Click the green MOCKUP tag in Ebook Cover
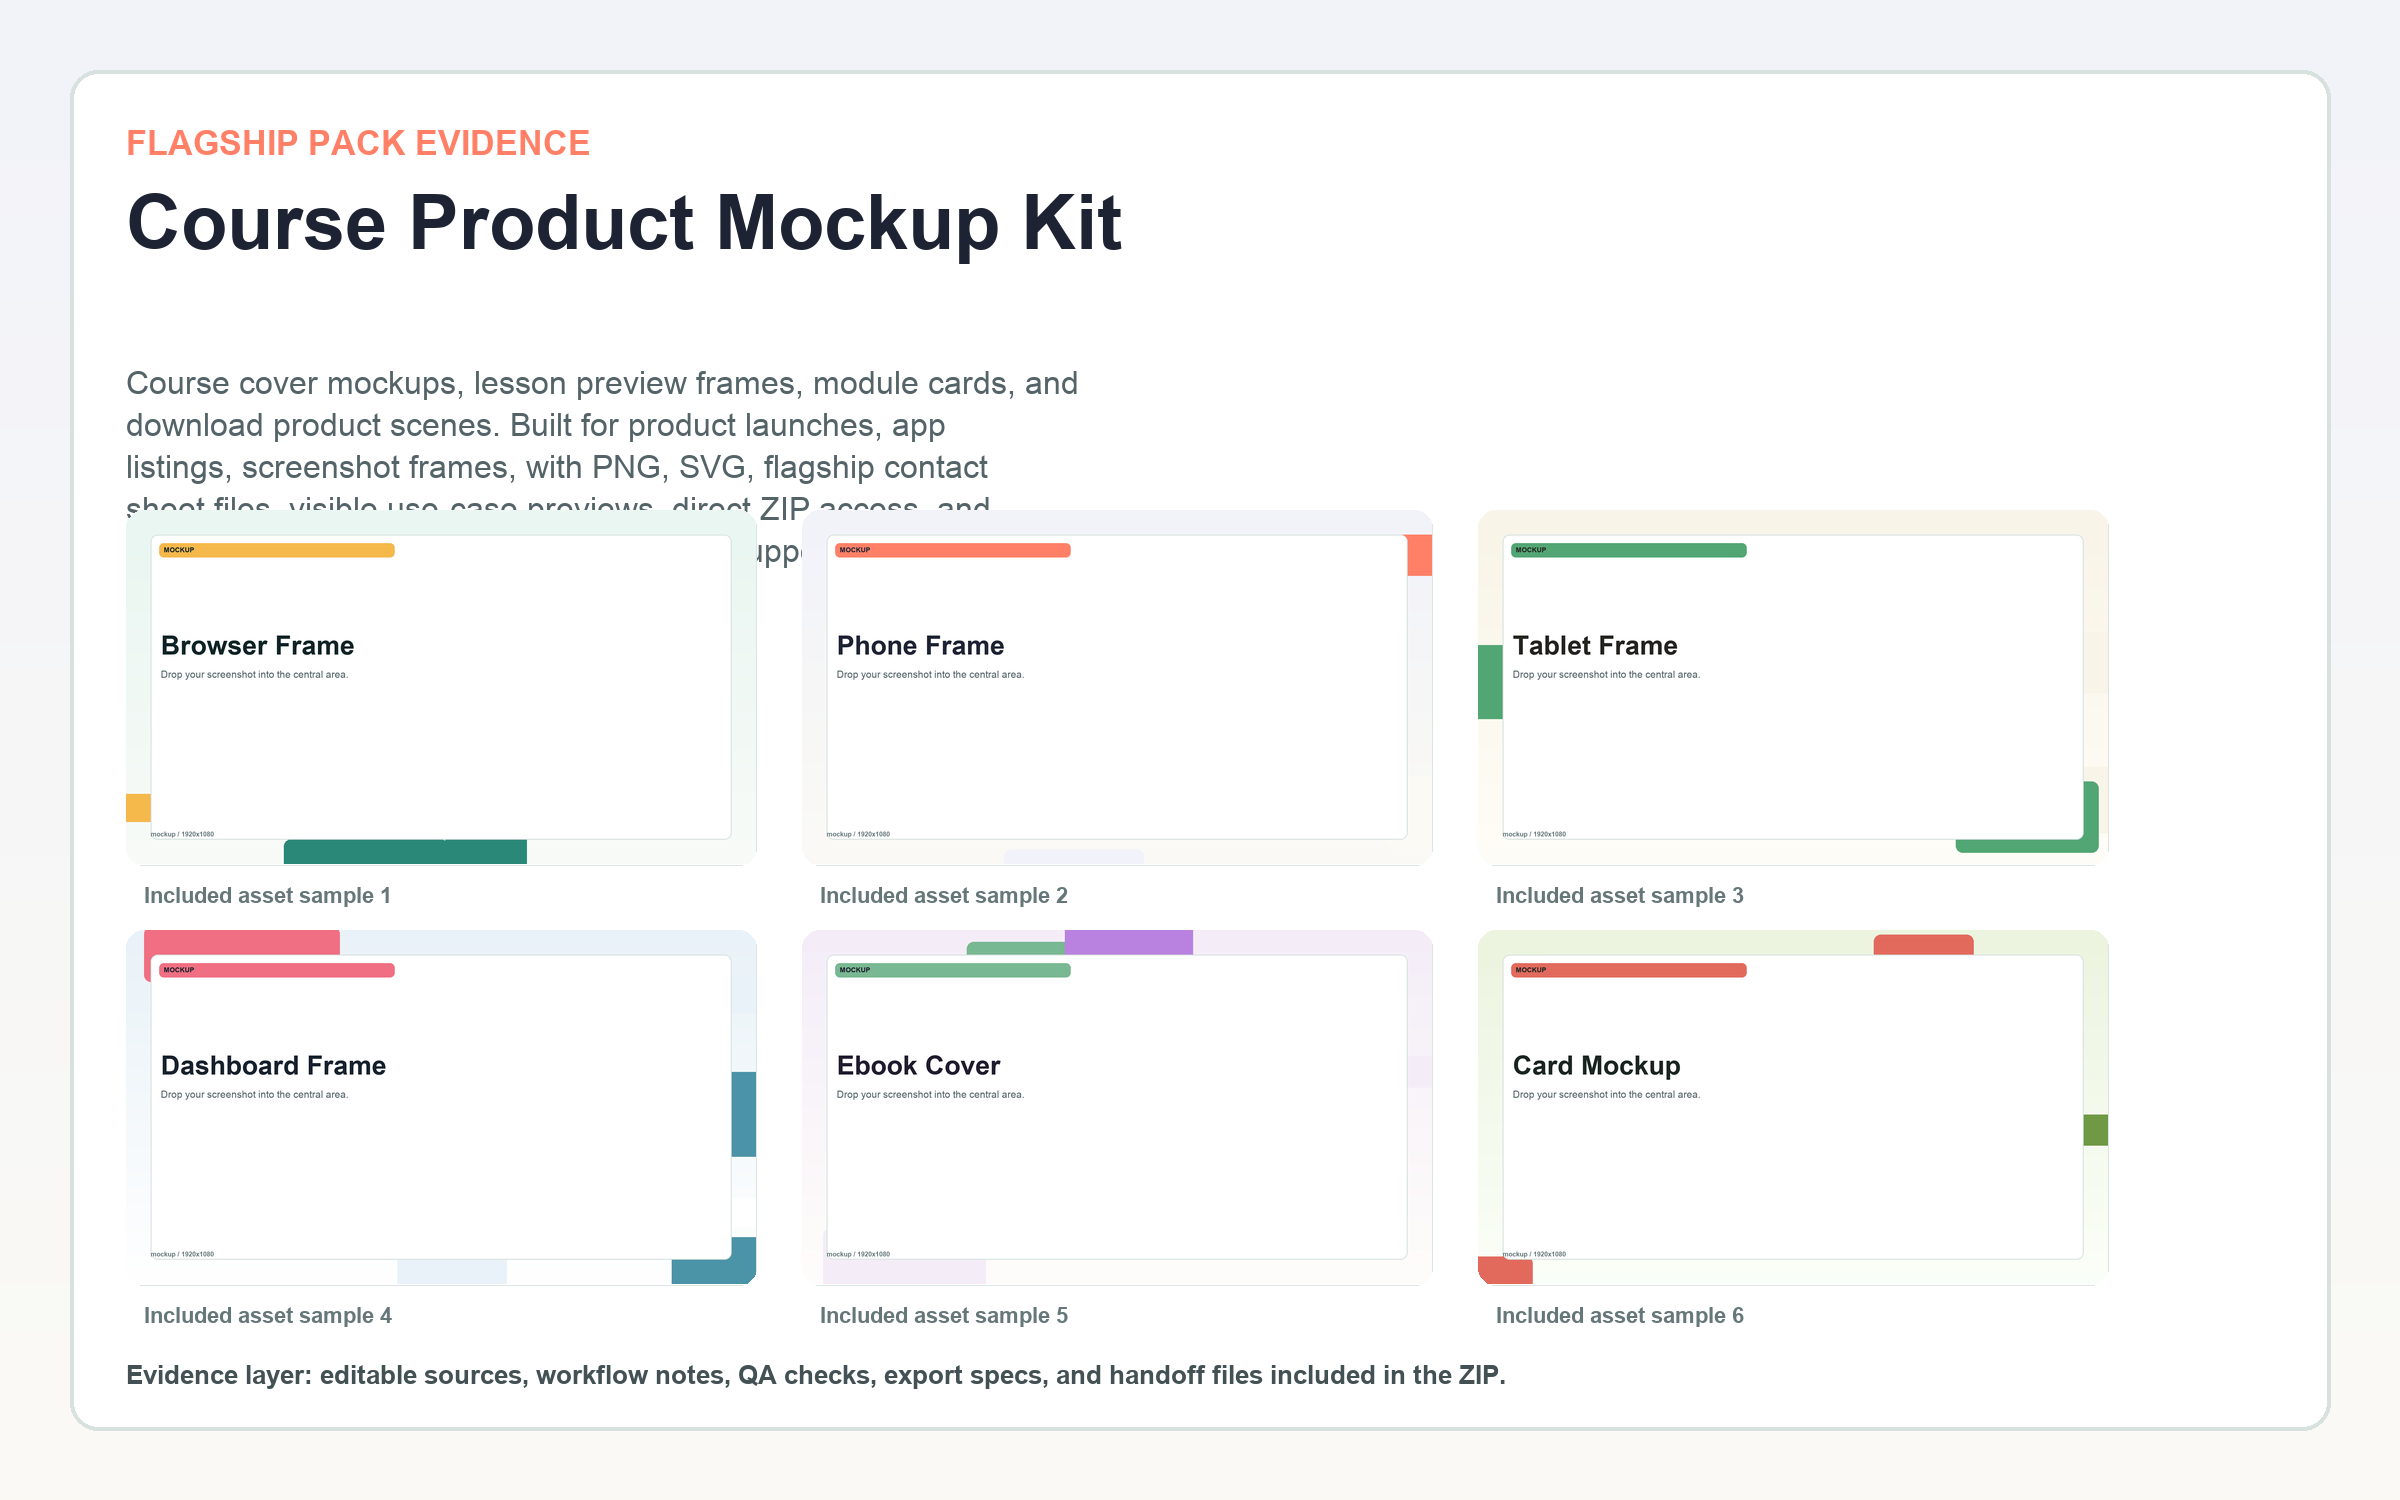Viewport: 2400px width, 1500px height. [x=953, y=970]
